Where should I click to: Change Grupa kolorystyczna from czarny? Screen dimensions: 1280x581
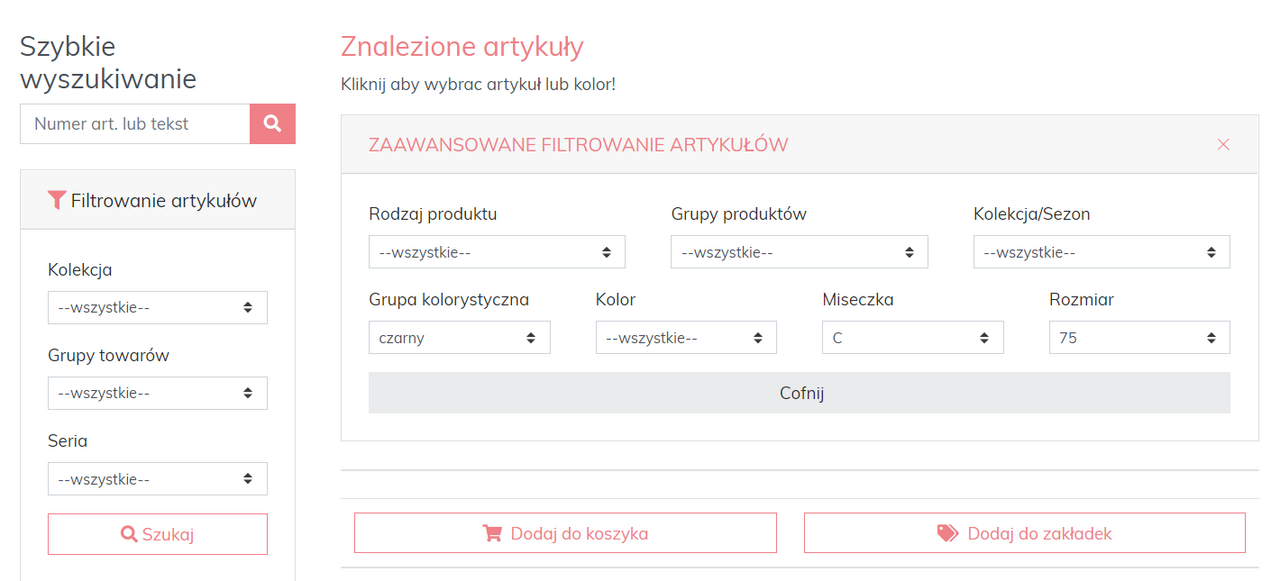click(459, 338)
